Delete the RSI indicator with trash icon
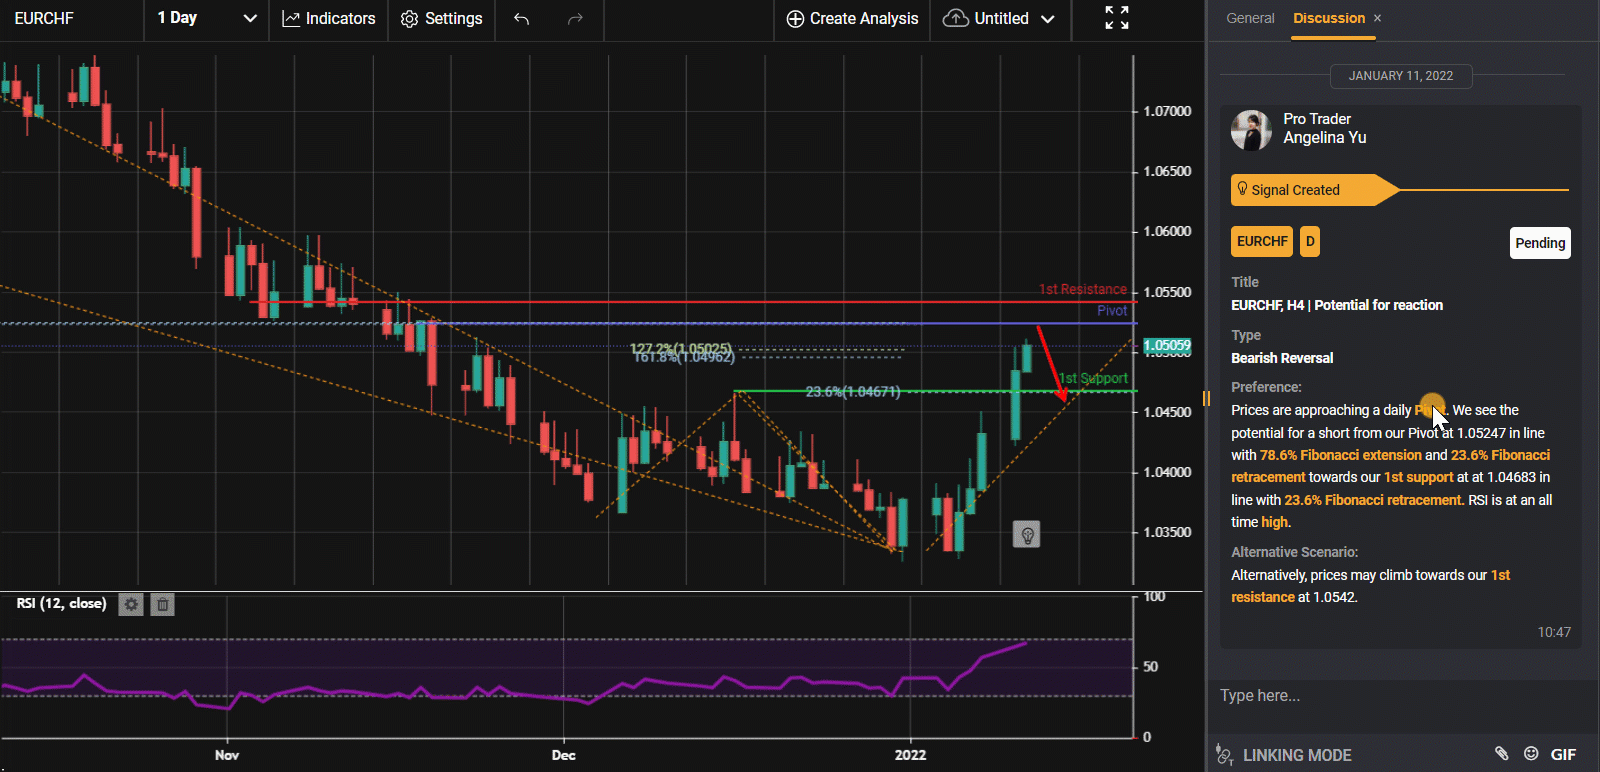 (x=163, y=604)
